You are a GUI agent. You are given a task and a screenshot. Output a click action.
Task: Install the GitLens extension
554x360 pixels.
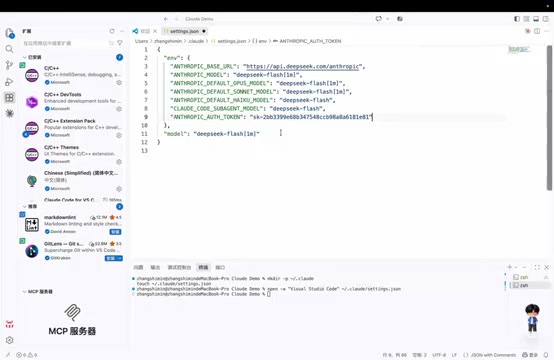click(x=111, y=258)
